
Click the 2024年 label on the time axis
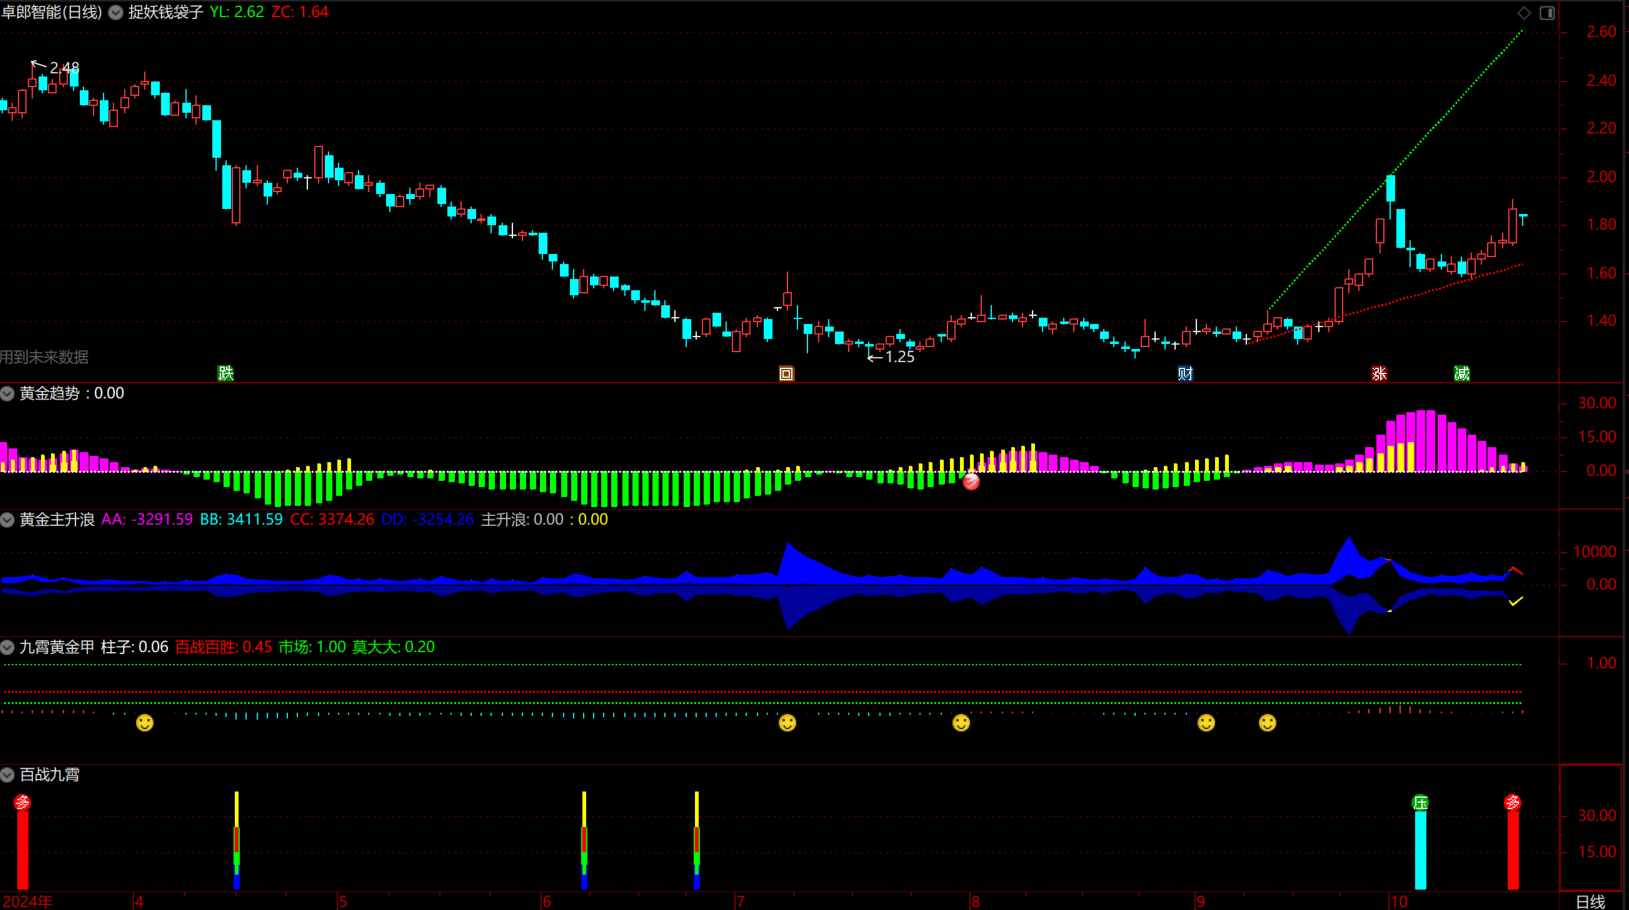point(27,902)
